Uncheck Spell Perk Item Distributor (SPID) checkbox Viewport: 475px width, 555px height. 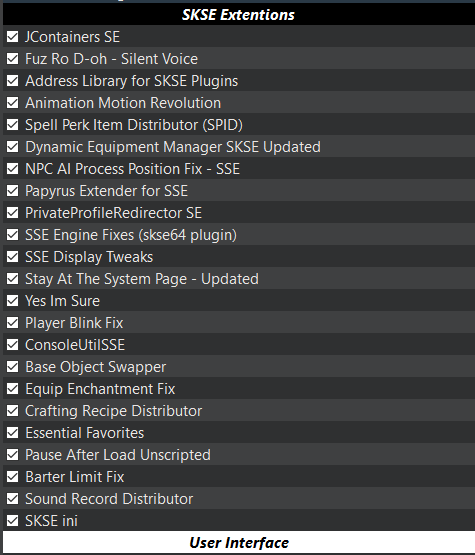pos(13,125)
